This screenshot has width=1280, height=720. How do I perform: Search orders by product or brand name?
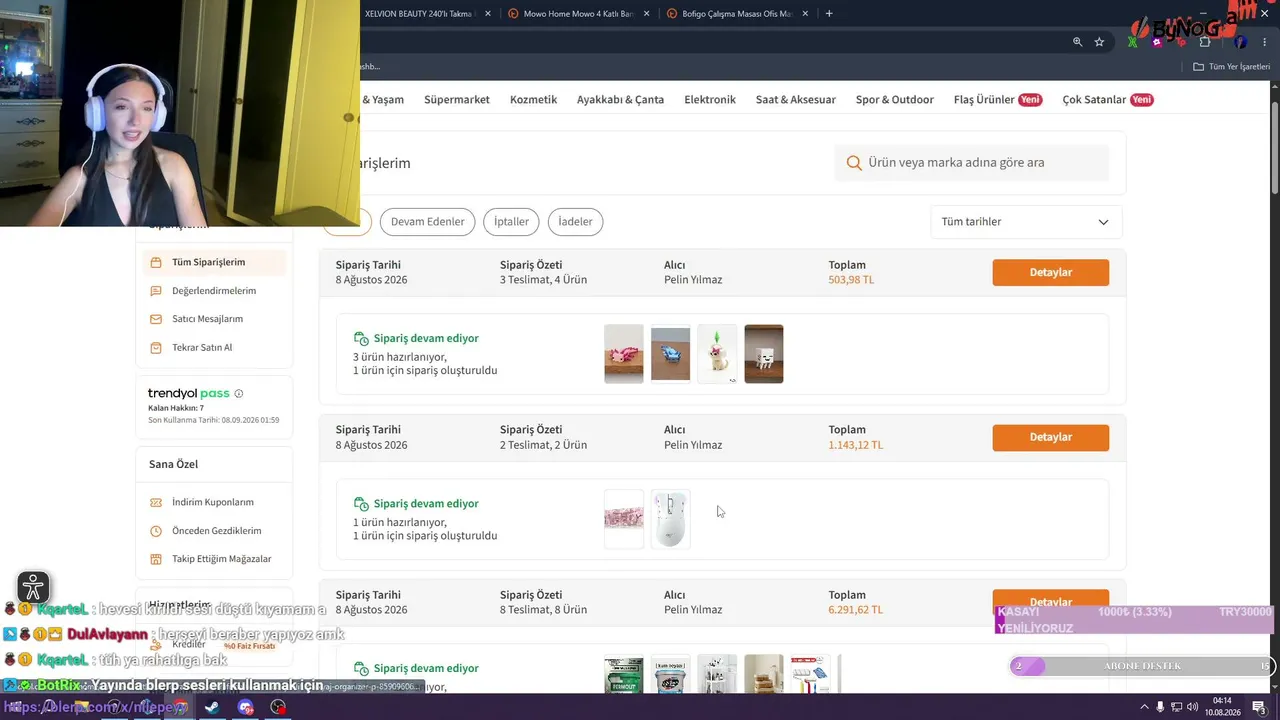(x=972, y=163)
